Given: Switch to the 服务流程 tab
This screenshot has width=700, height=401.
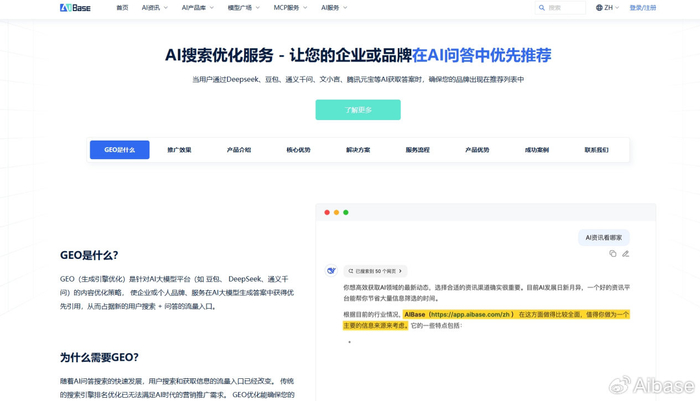Looking at the screenshot, I should (x=417, y=150).
